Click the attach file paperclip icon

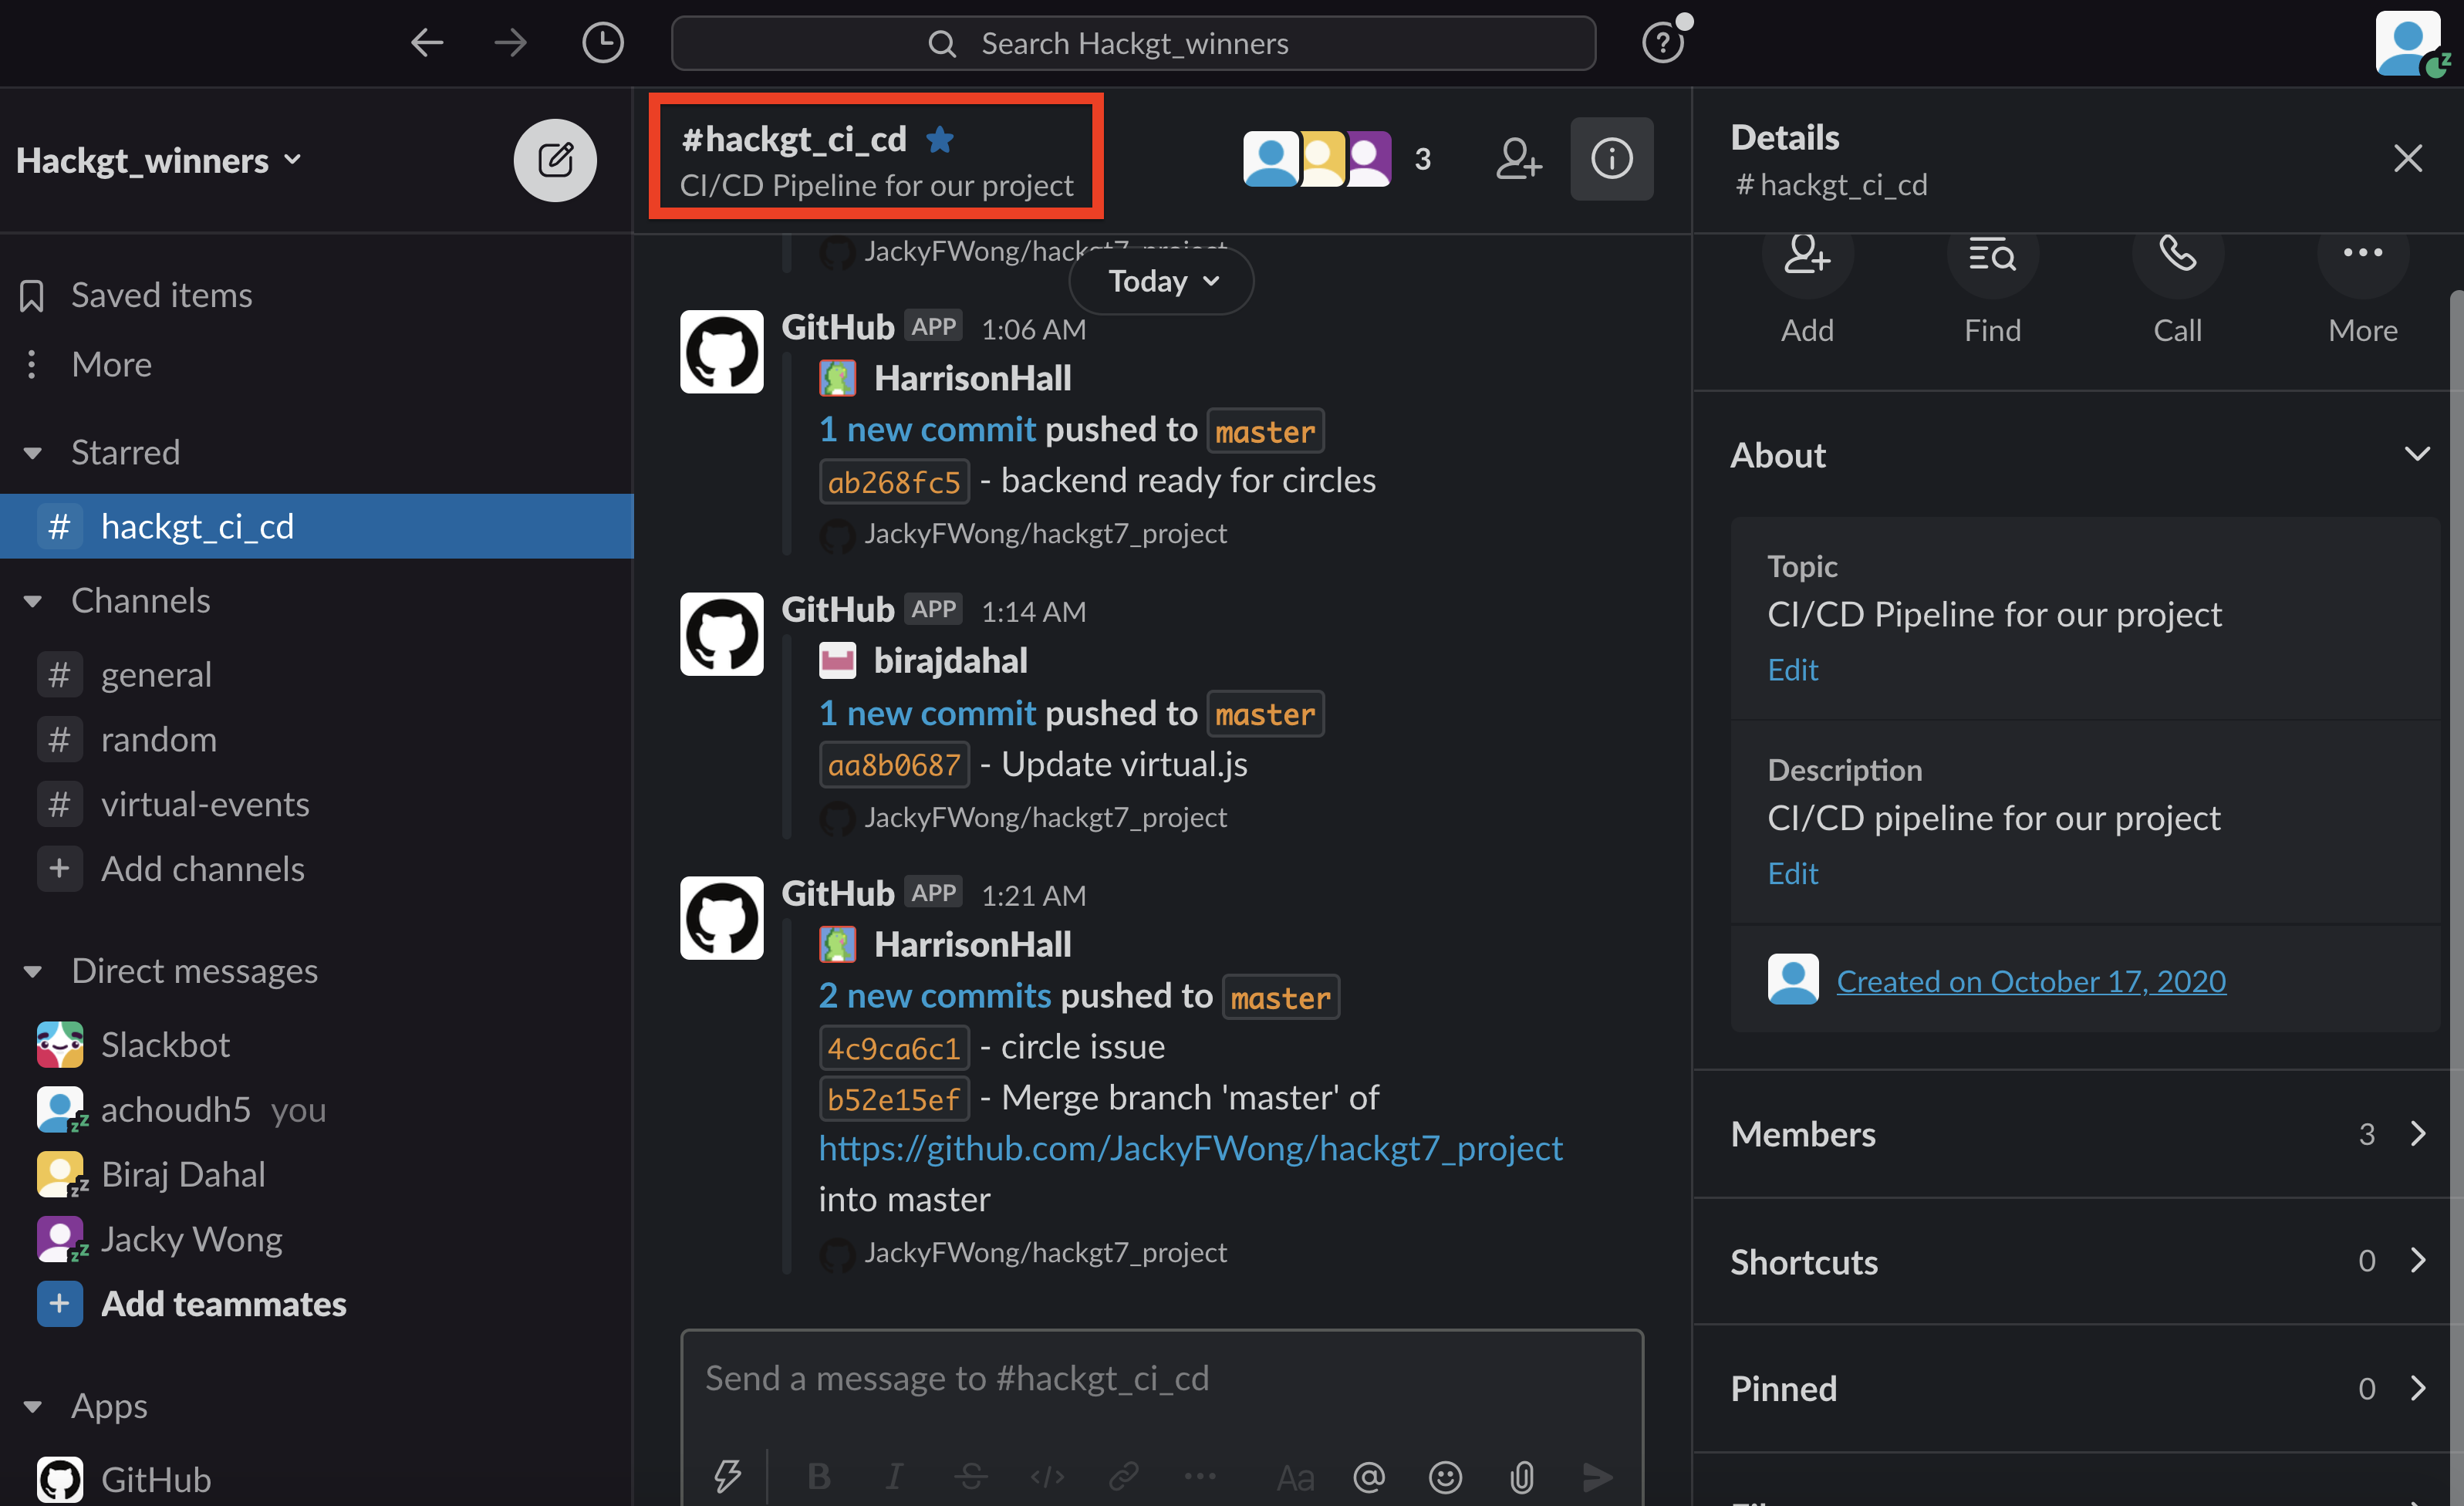click(x=1521, y=1476)
